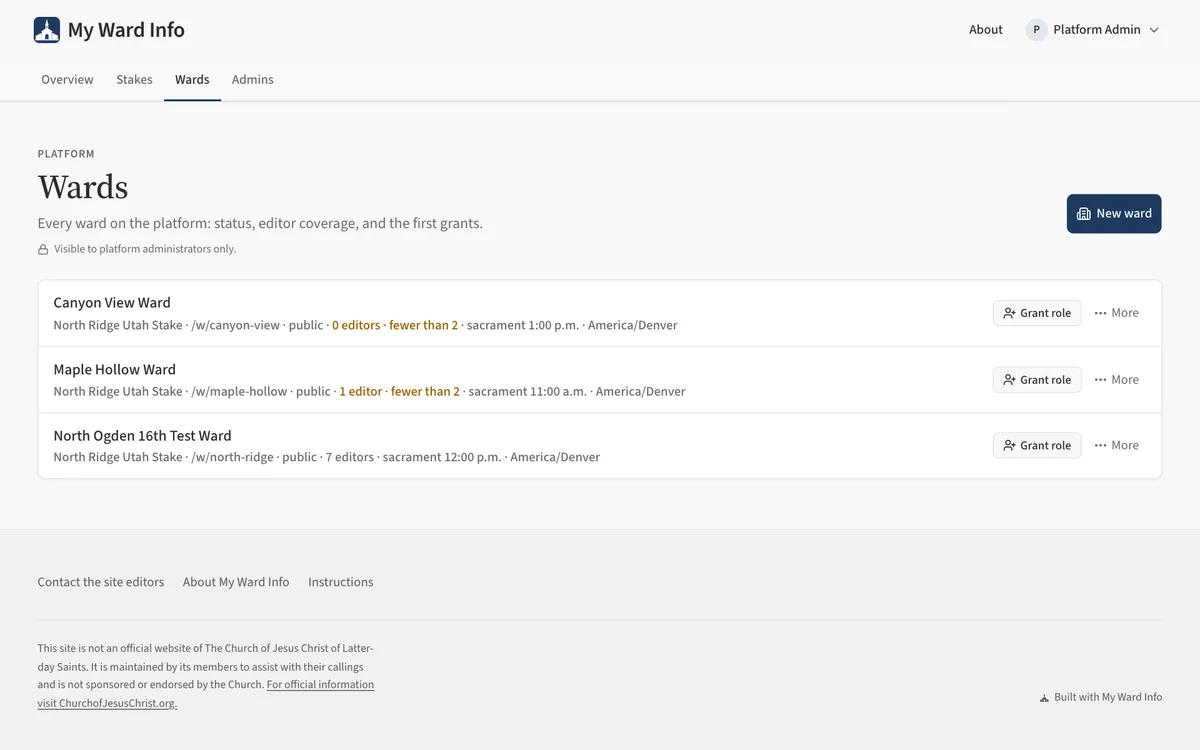Click the ellipsis icon for Canyon View Ward
Image resolution: width=1200 pixels, height=750 pixels.
coord(1100,313)
